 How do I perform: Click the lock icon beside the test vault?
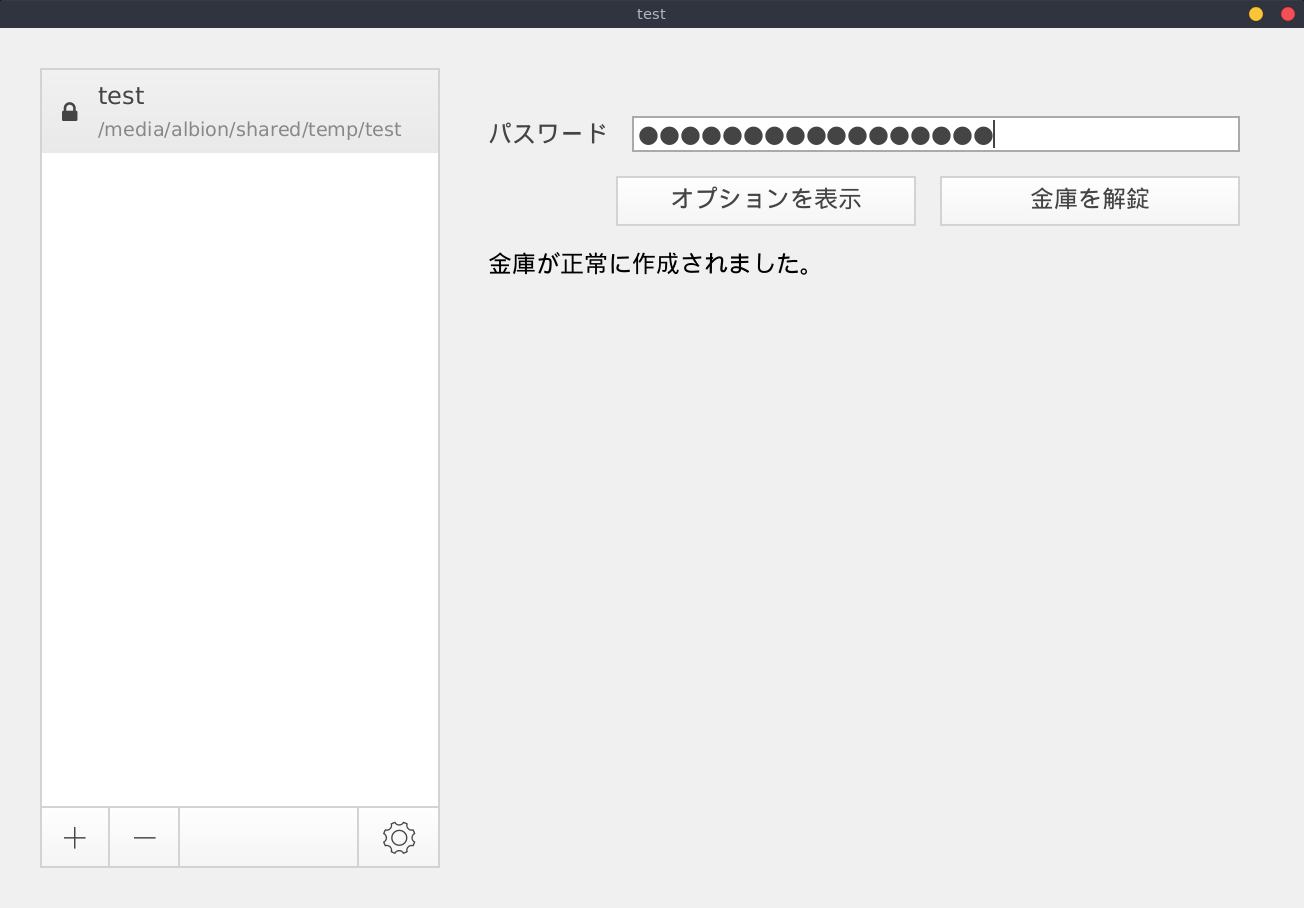(x=70, y=112)
